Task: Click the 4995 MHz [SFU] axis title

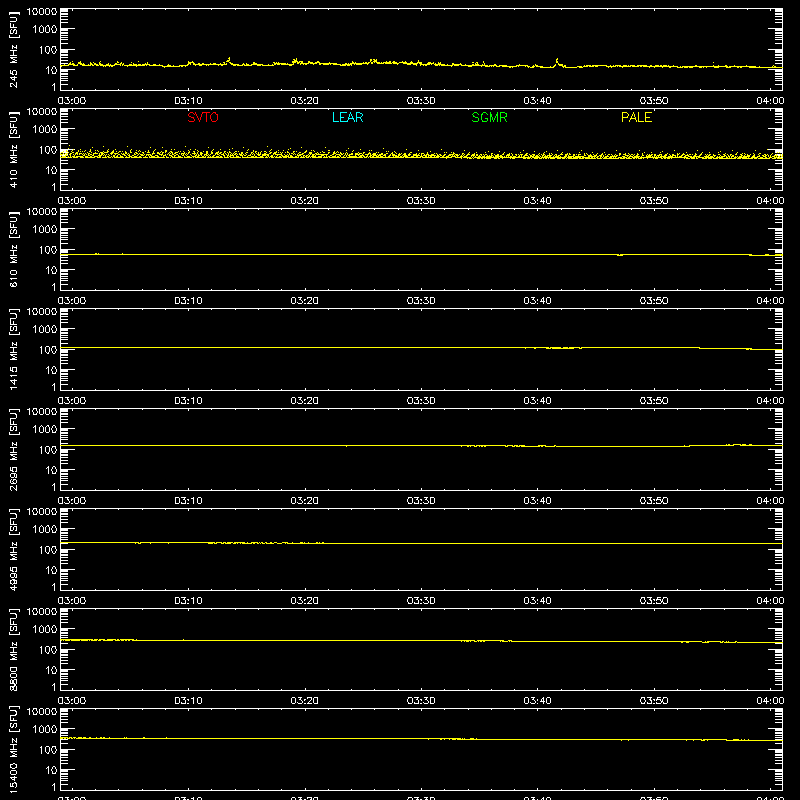Action: [13, 549]
